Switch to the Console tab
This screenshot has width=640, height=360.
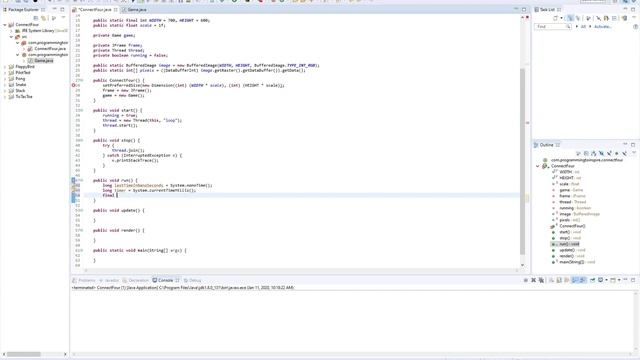[166, 280]
